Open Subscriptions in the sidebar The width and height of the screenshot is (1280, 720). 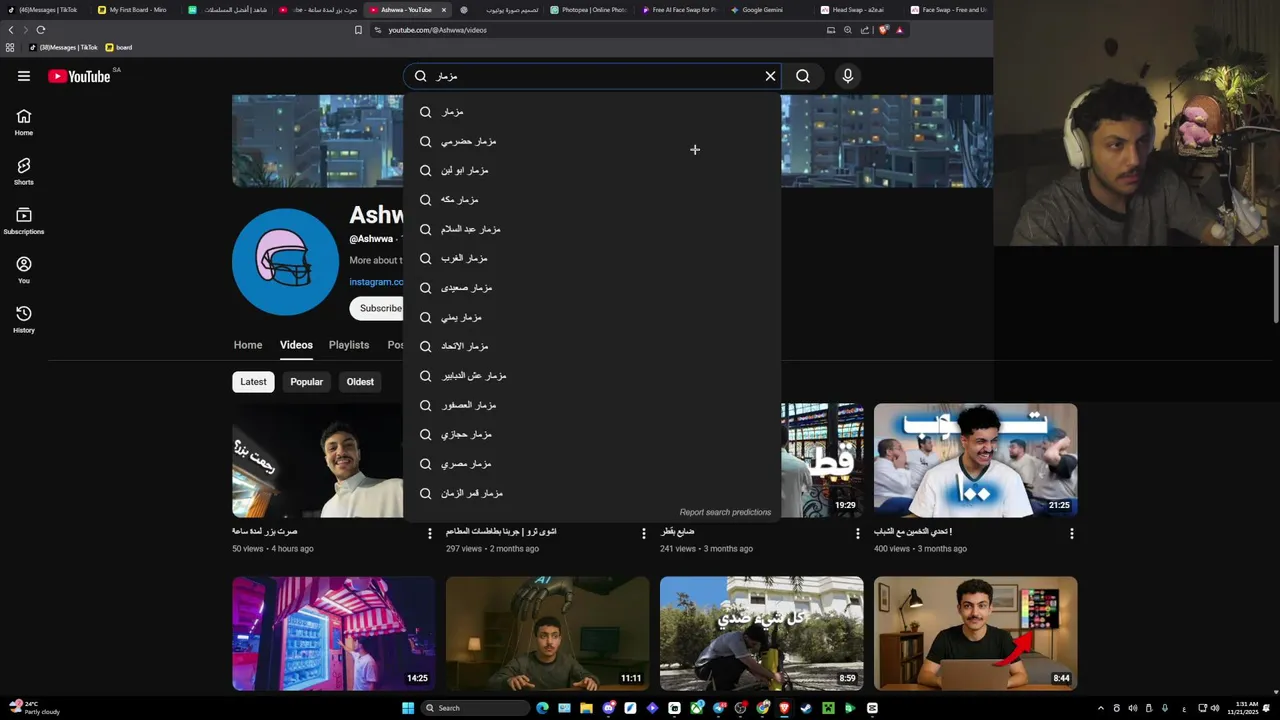[24, 221]
